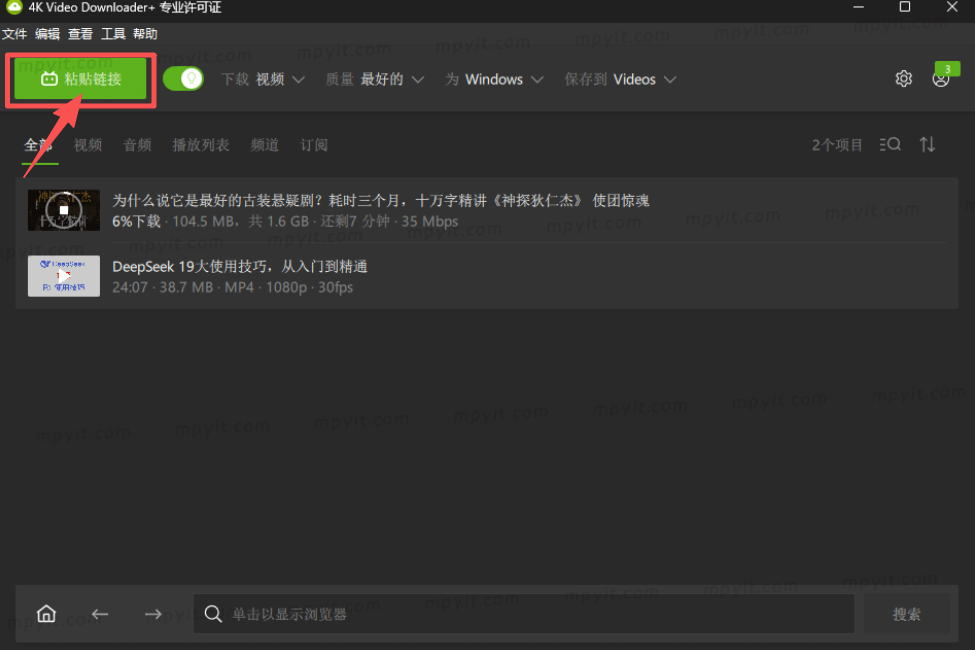Switch to the 音频 tab

(137, 145)
